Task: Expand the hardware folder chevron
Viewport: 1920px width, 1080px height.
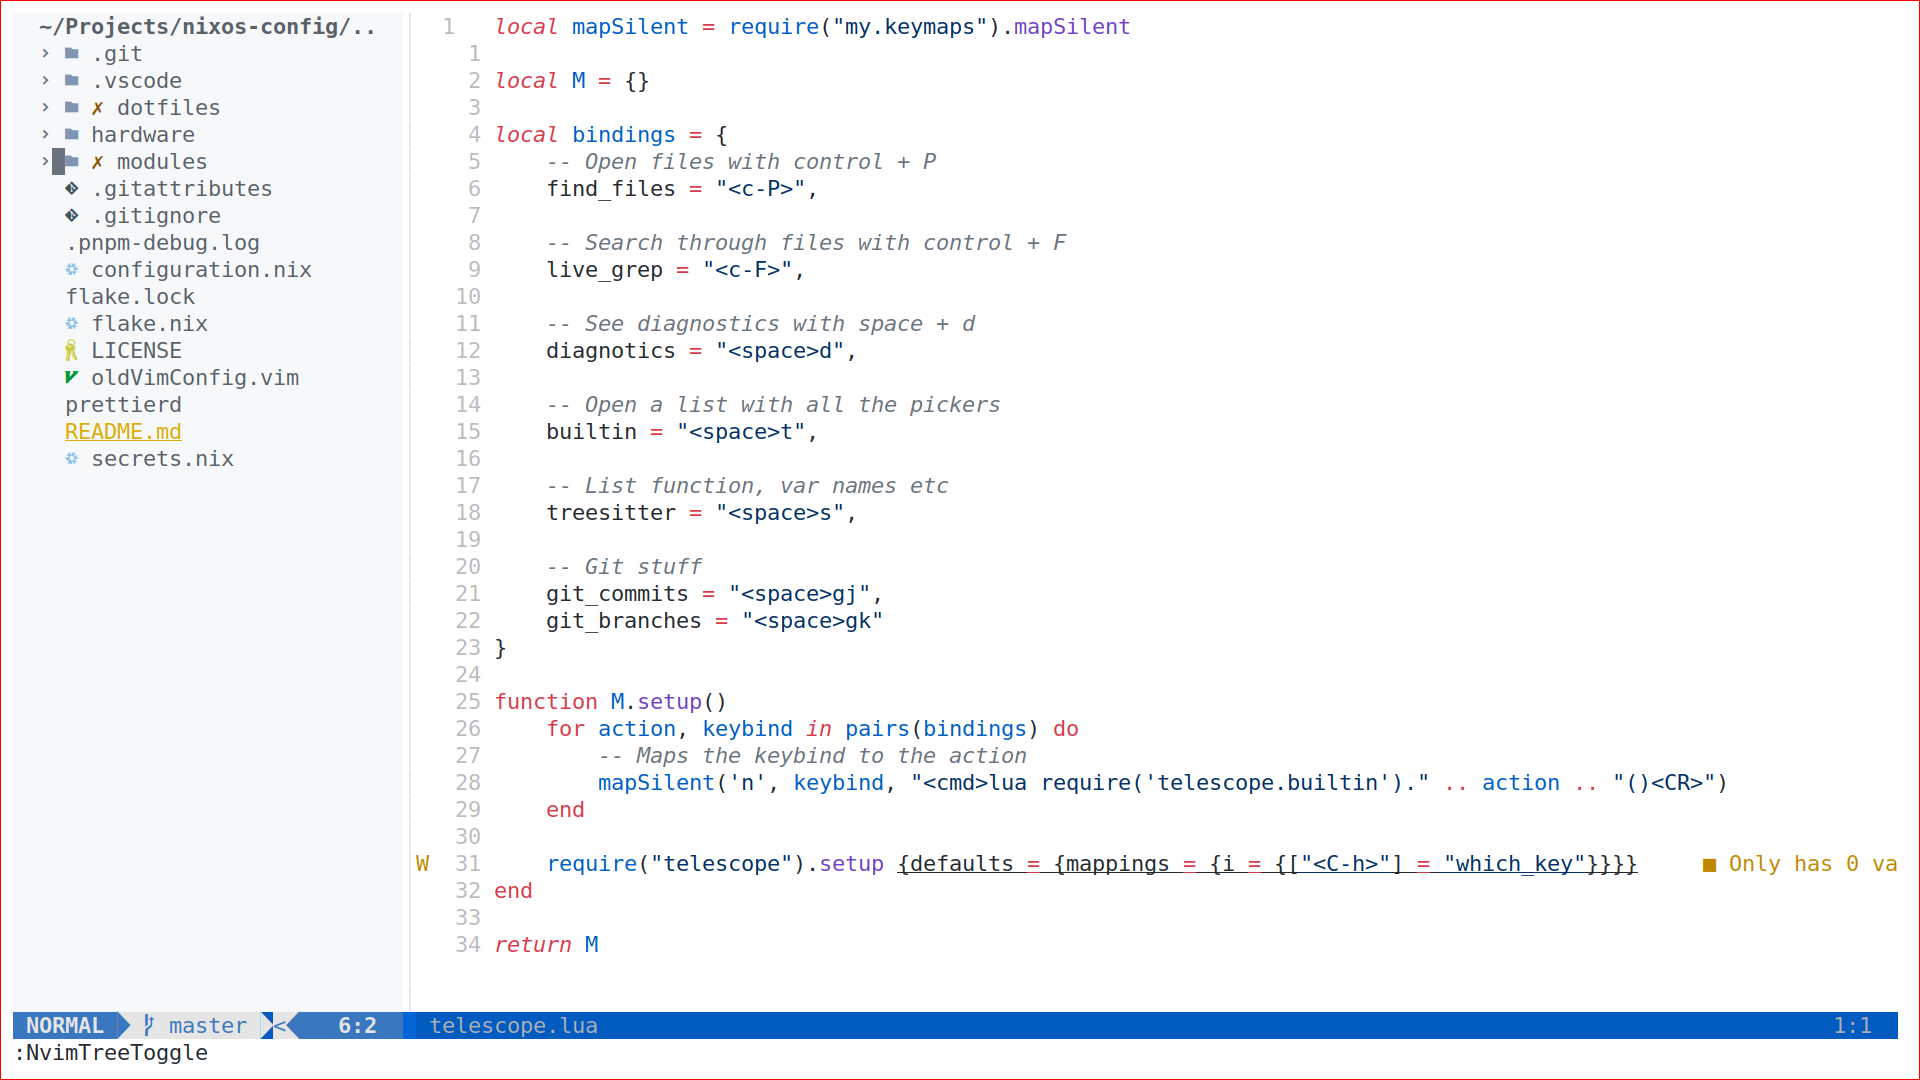Action: coord(45,134)
